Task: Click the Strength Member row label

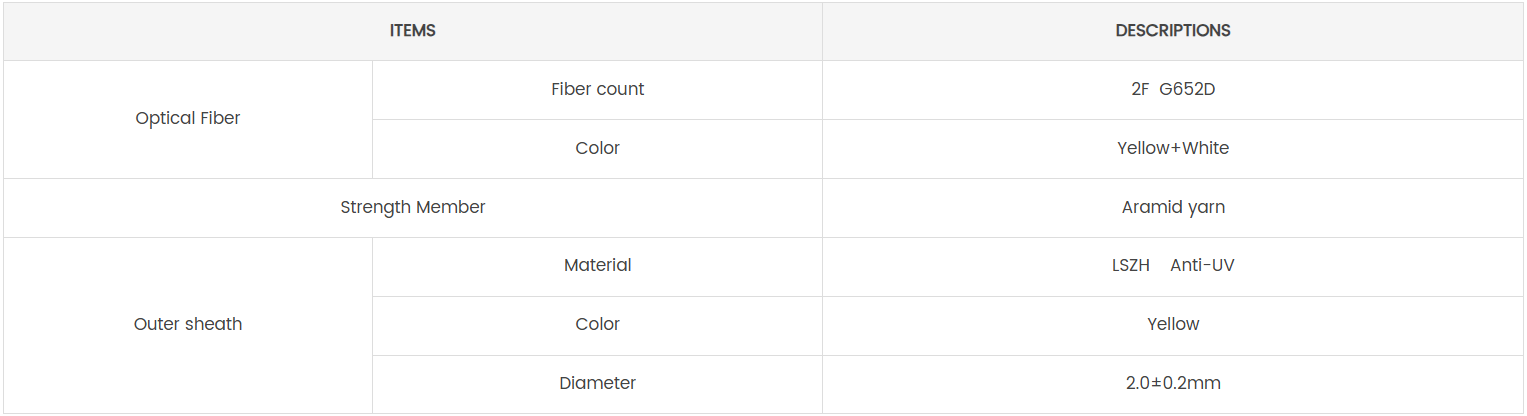Action: click(x=412, y=207)
